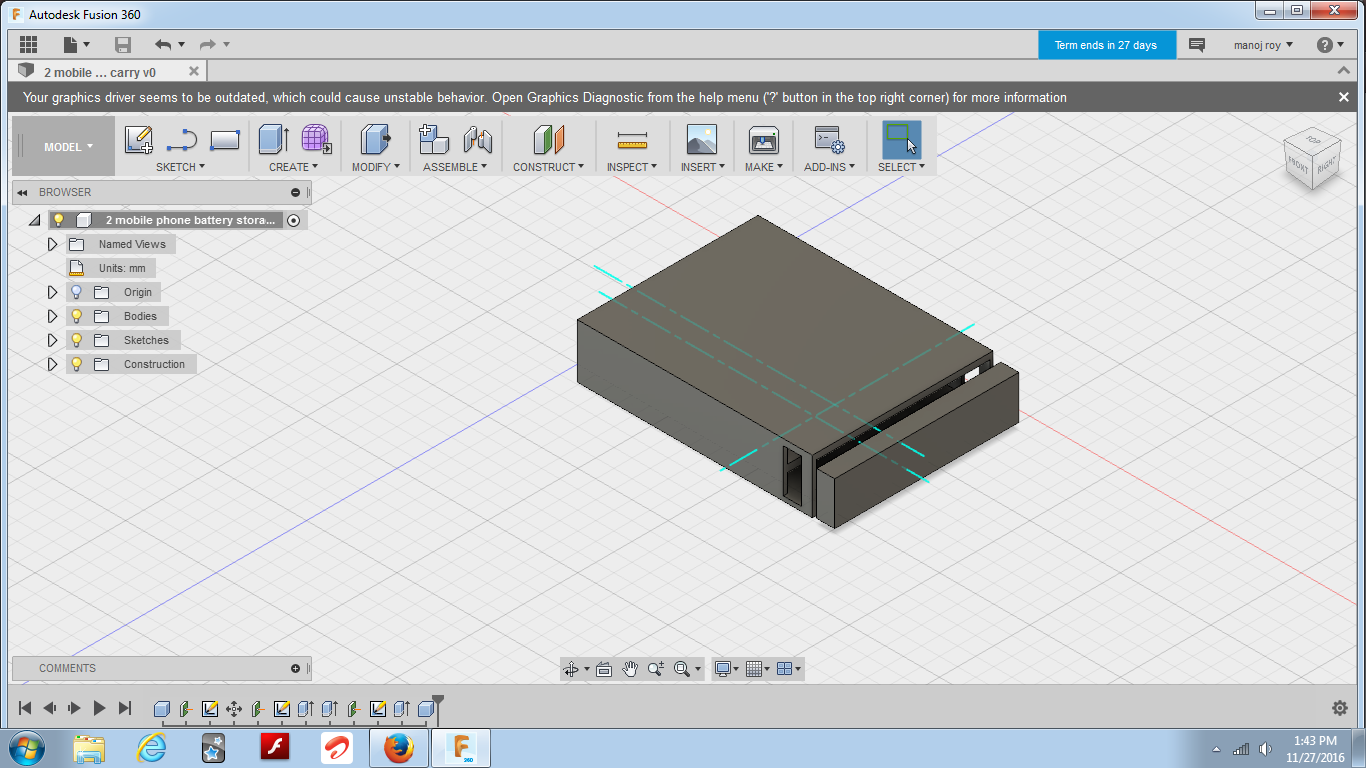Open the File menu icon
1366x768 pixels.
tap(76, 44)
